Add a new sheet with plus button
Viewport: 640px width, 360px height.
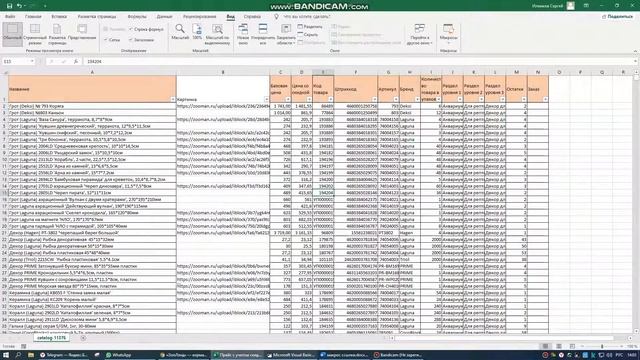click(83, 338)
